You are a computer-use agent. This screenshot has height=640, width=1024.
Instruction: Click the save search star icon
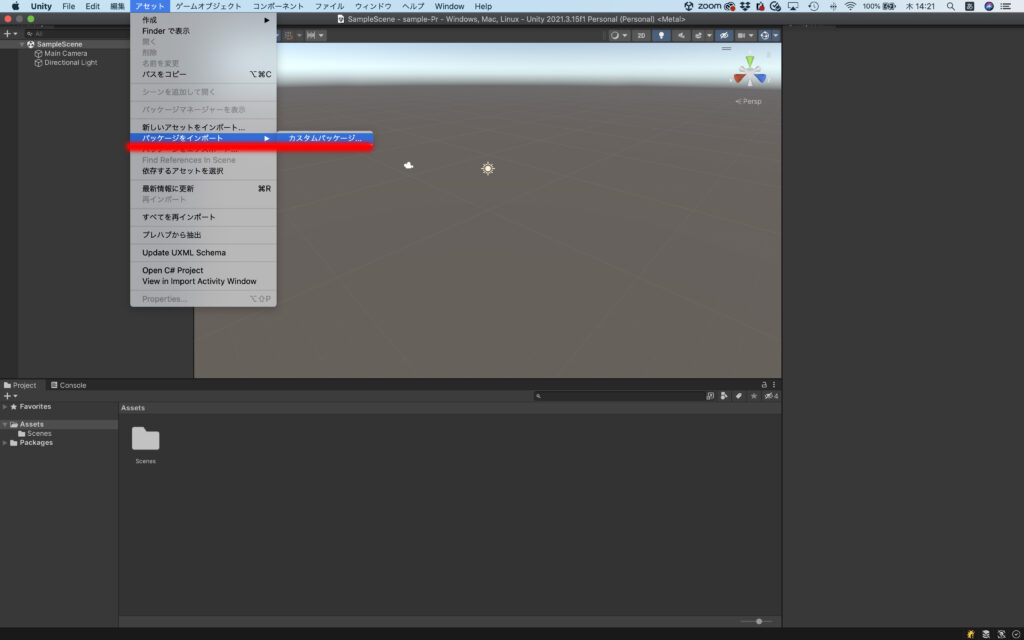click(x=754, y=396)
